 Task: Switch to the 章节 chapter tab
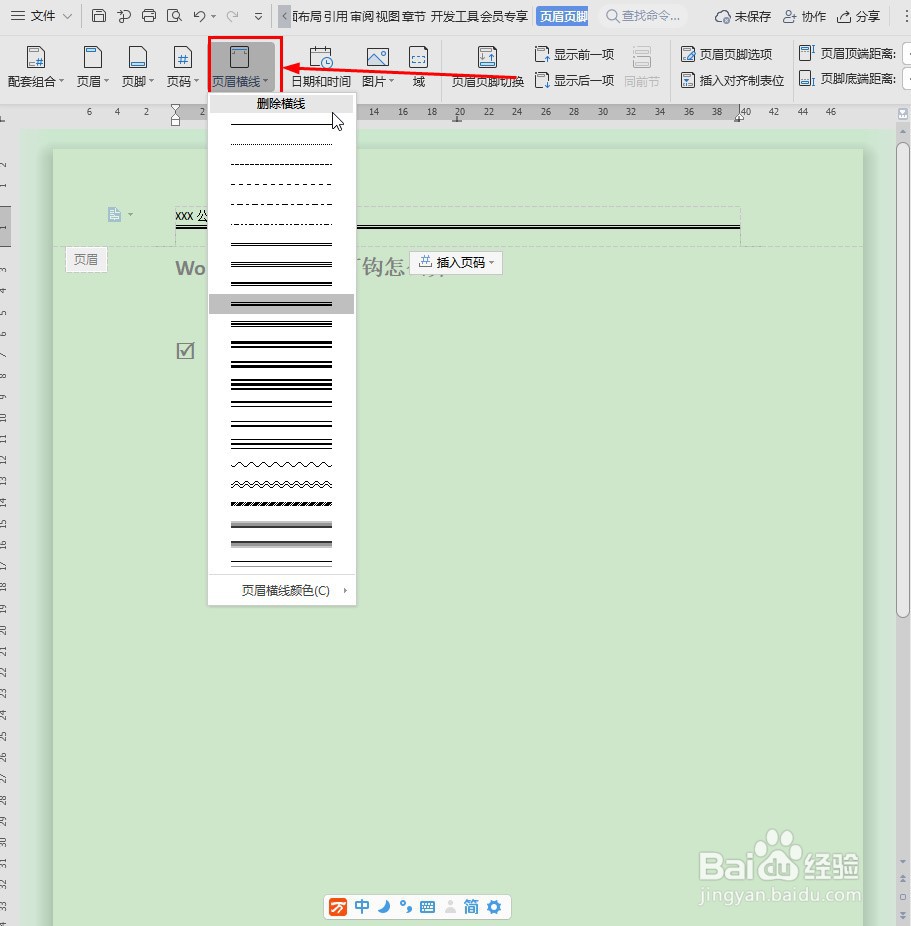point(413,17)
